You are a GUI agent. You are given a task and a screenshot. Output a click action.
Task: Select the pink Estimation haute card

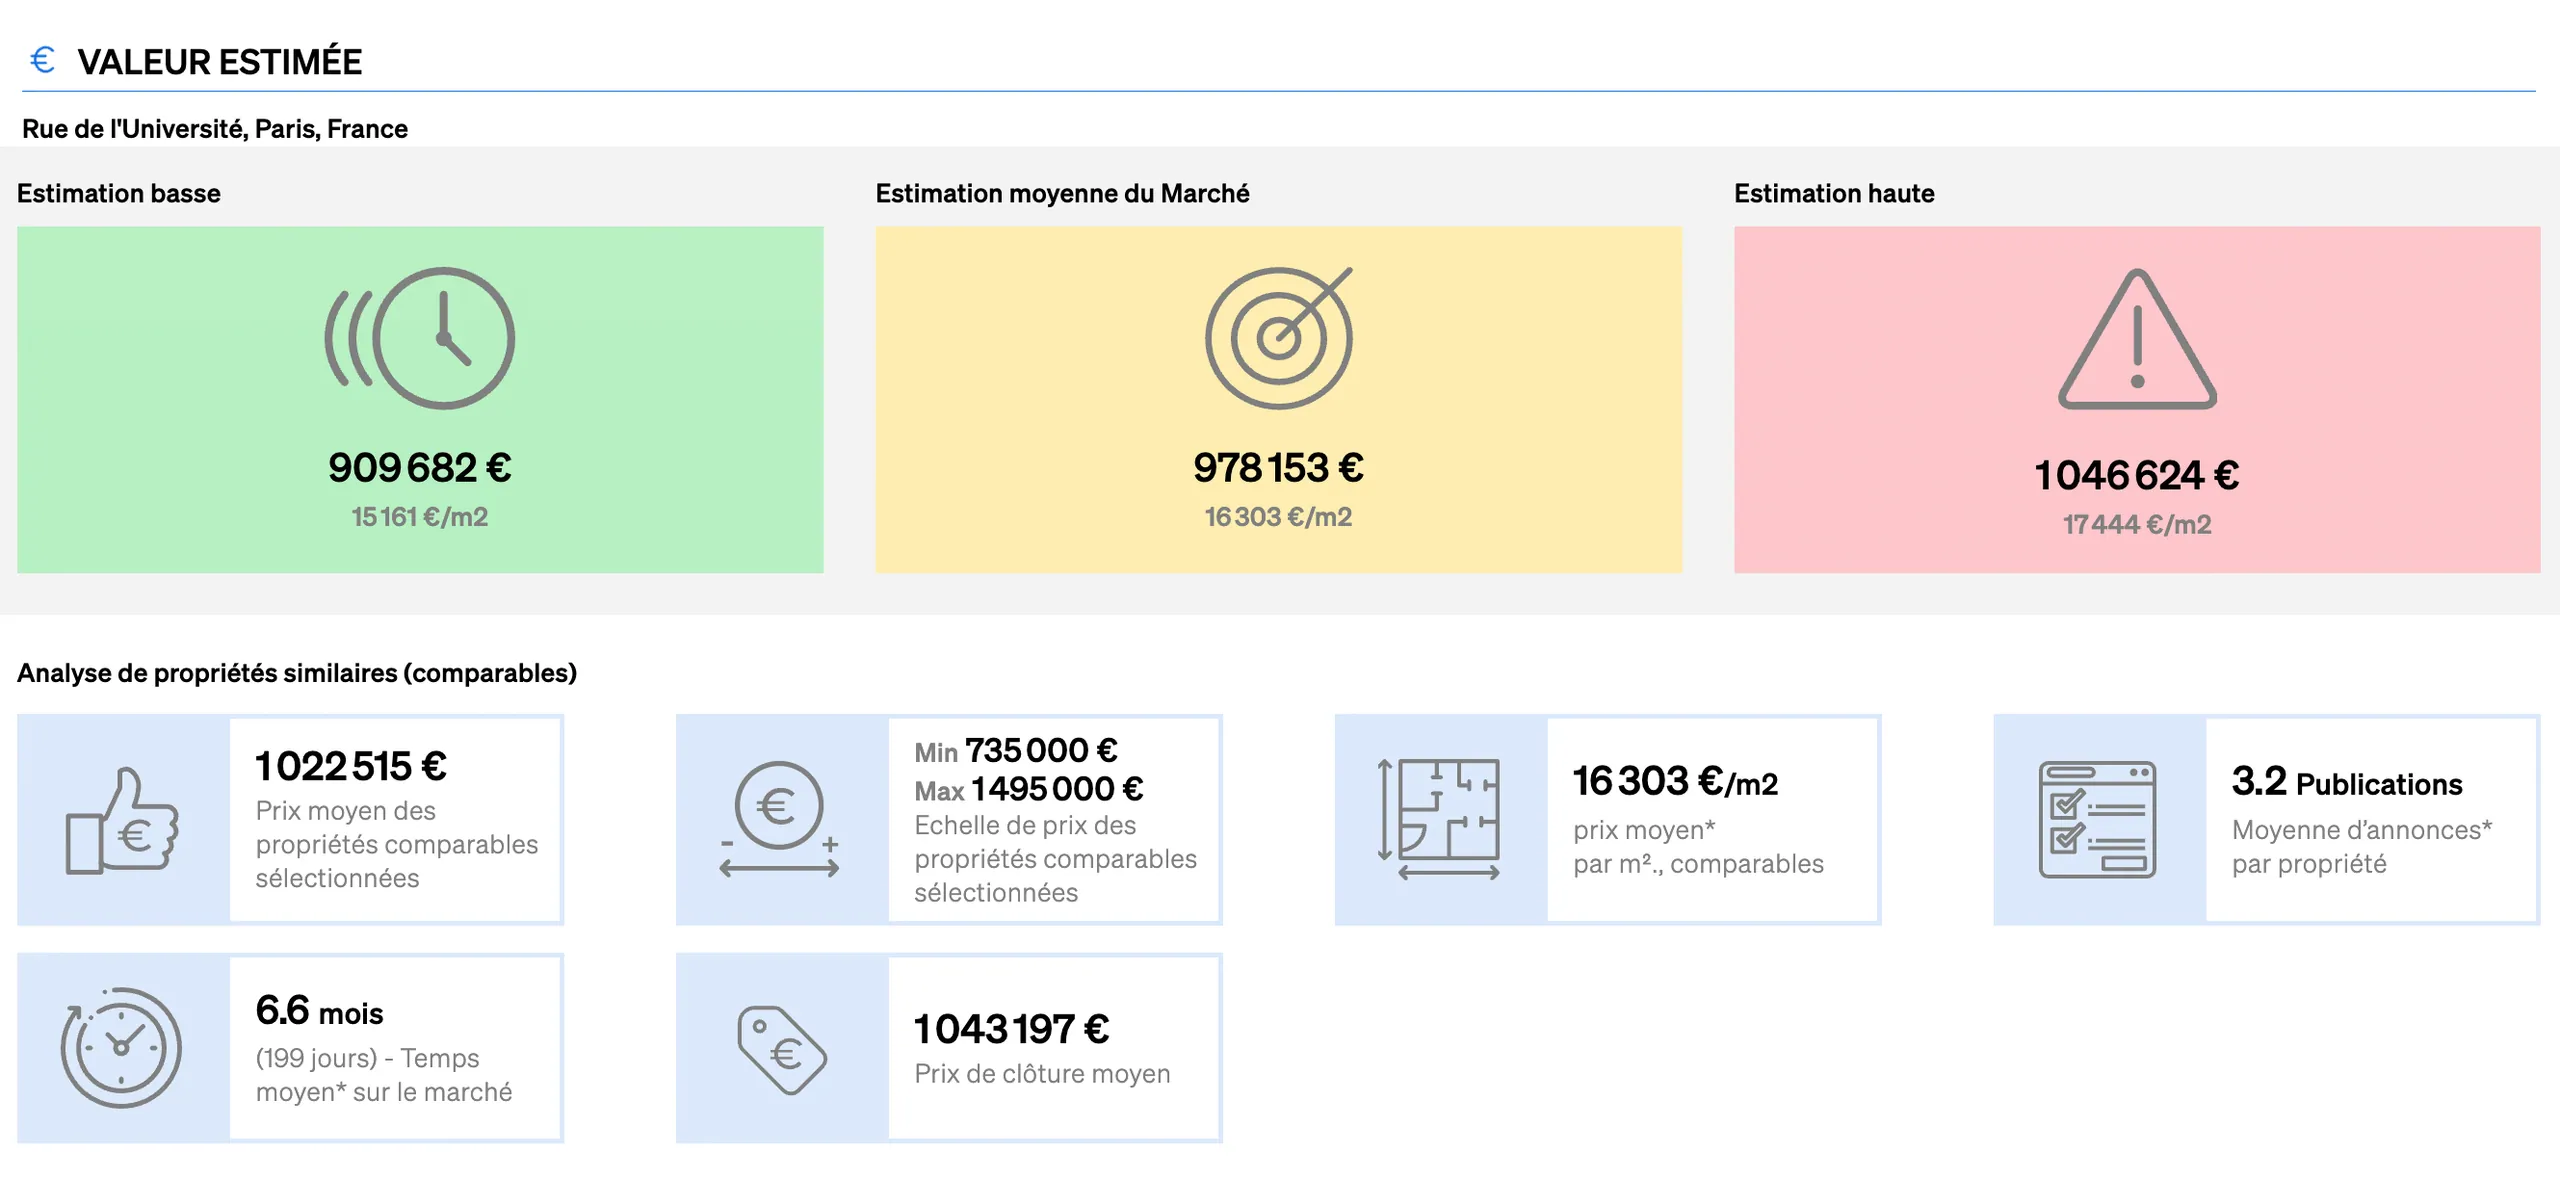point(2137,400)
